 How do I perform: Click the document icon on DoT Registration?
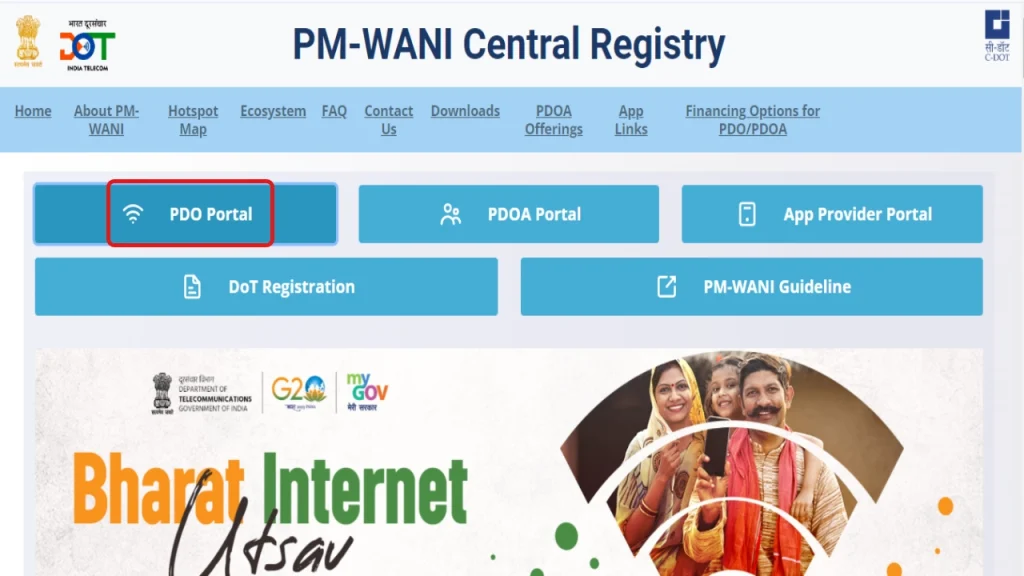click(x=192, y=287)
